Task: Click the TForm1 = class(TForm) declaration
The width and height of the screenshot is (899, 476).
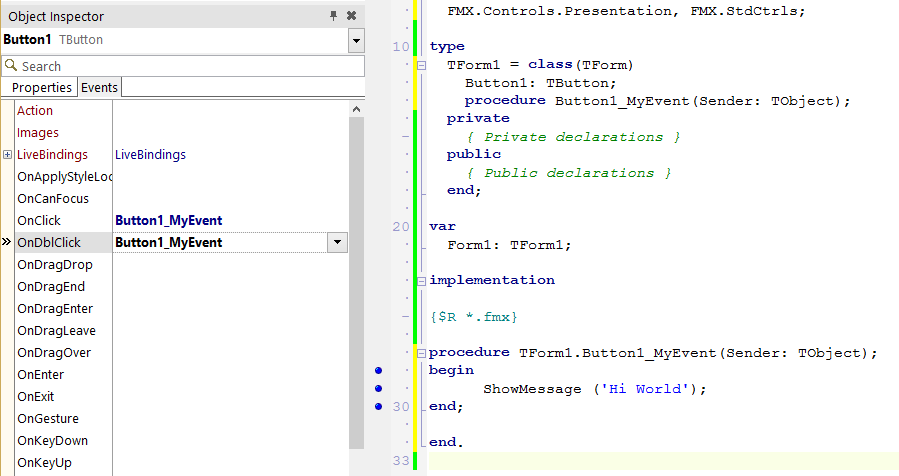Action: point(540,65)
